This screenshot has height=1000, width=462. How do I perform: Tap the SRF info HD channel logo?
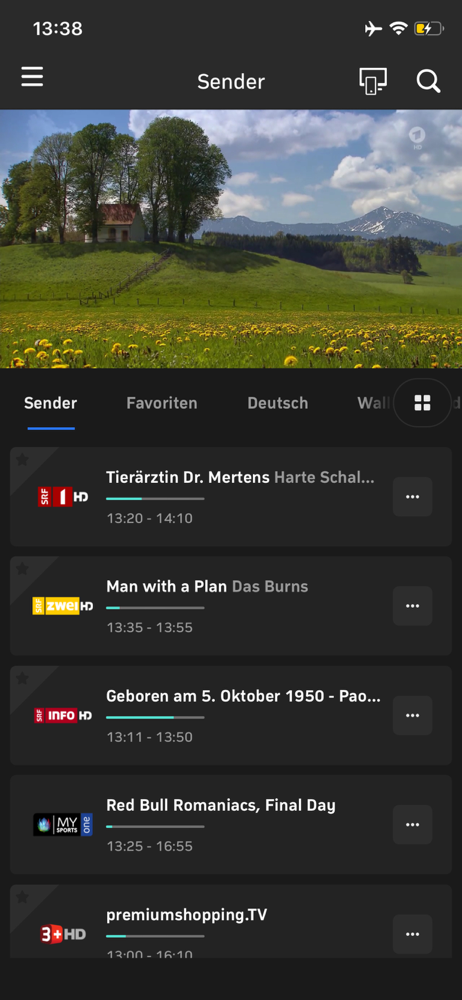coord(63,716)
